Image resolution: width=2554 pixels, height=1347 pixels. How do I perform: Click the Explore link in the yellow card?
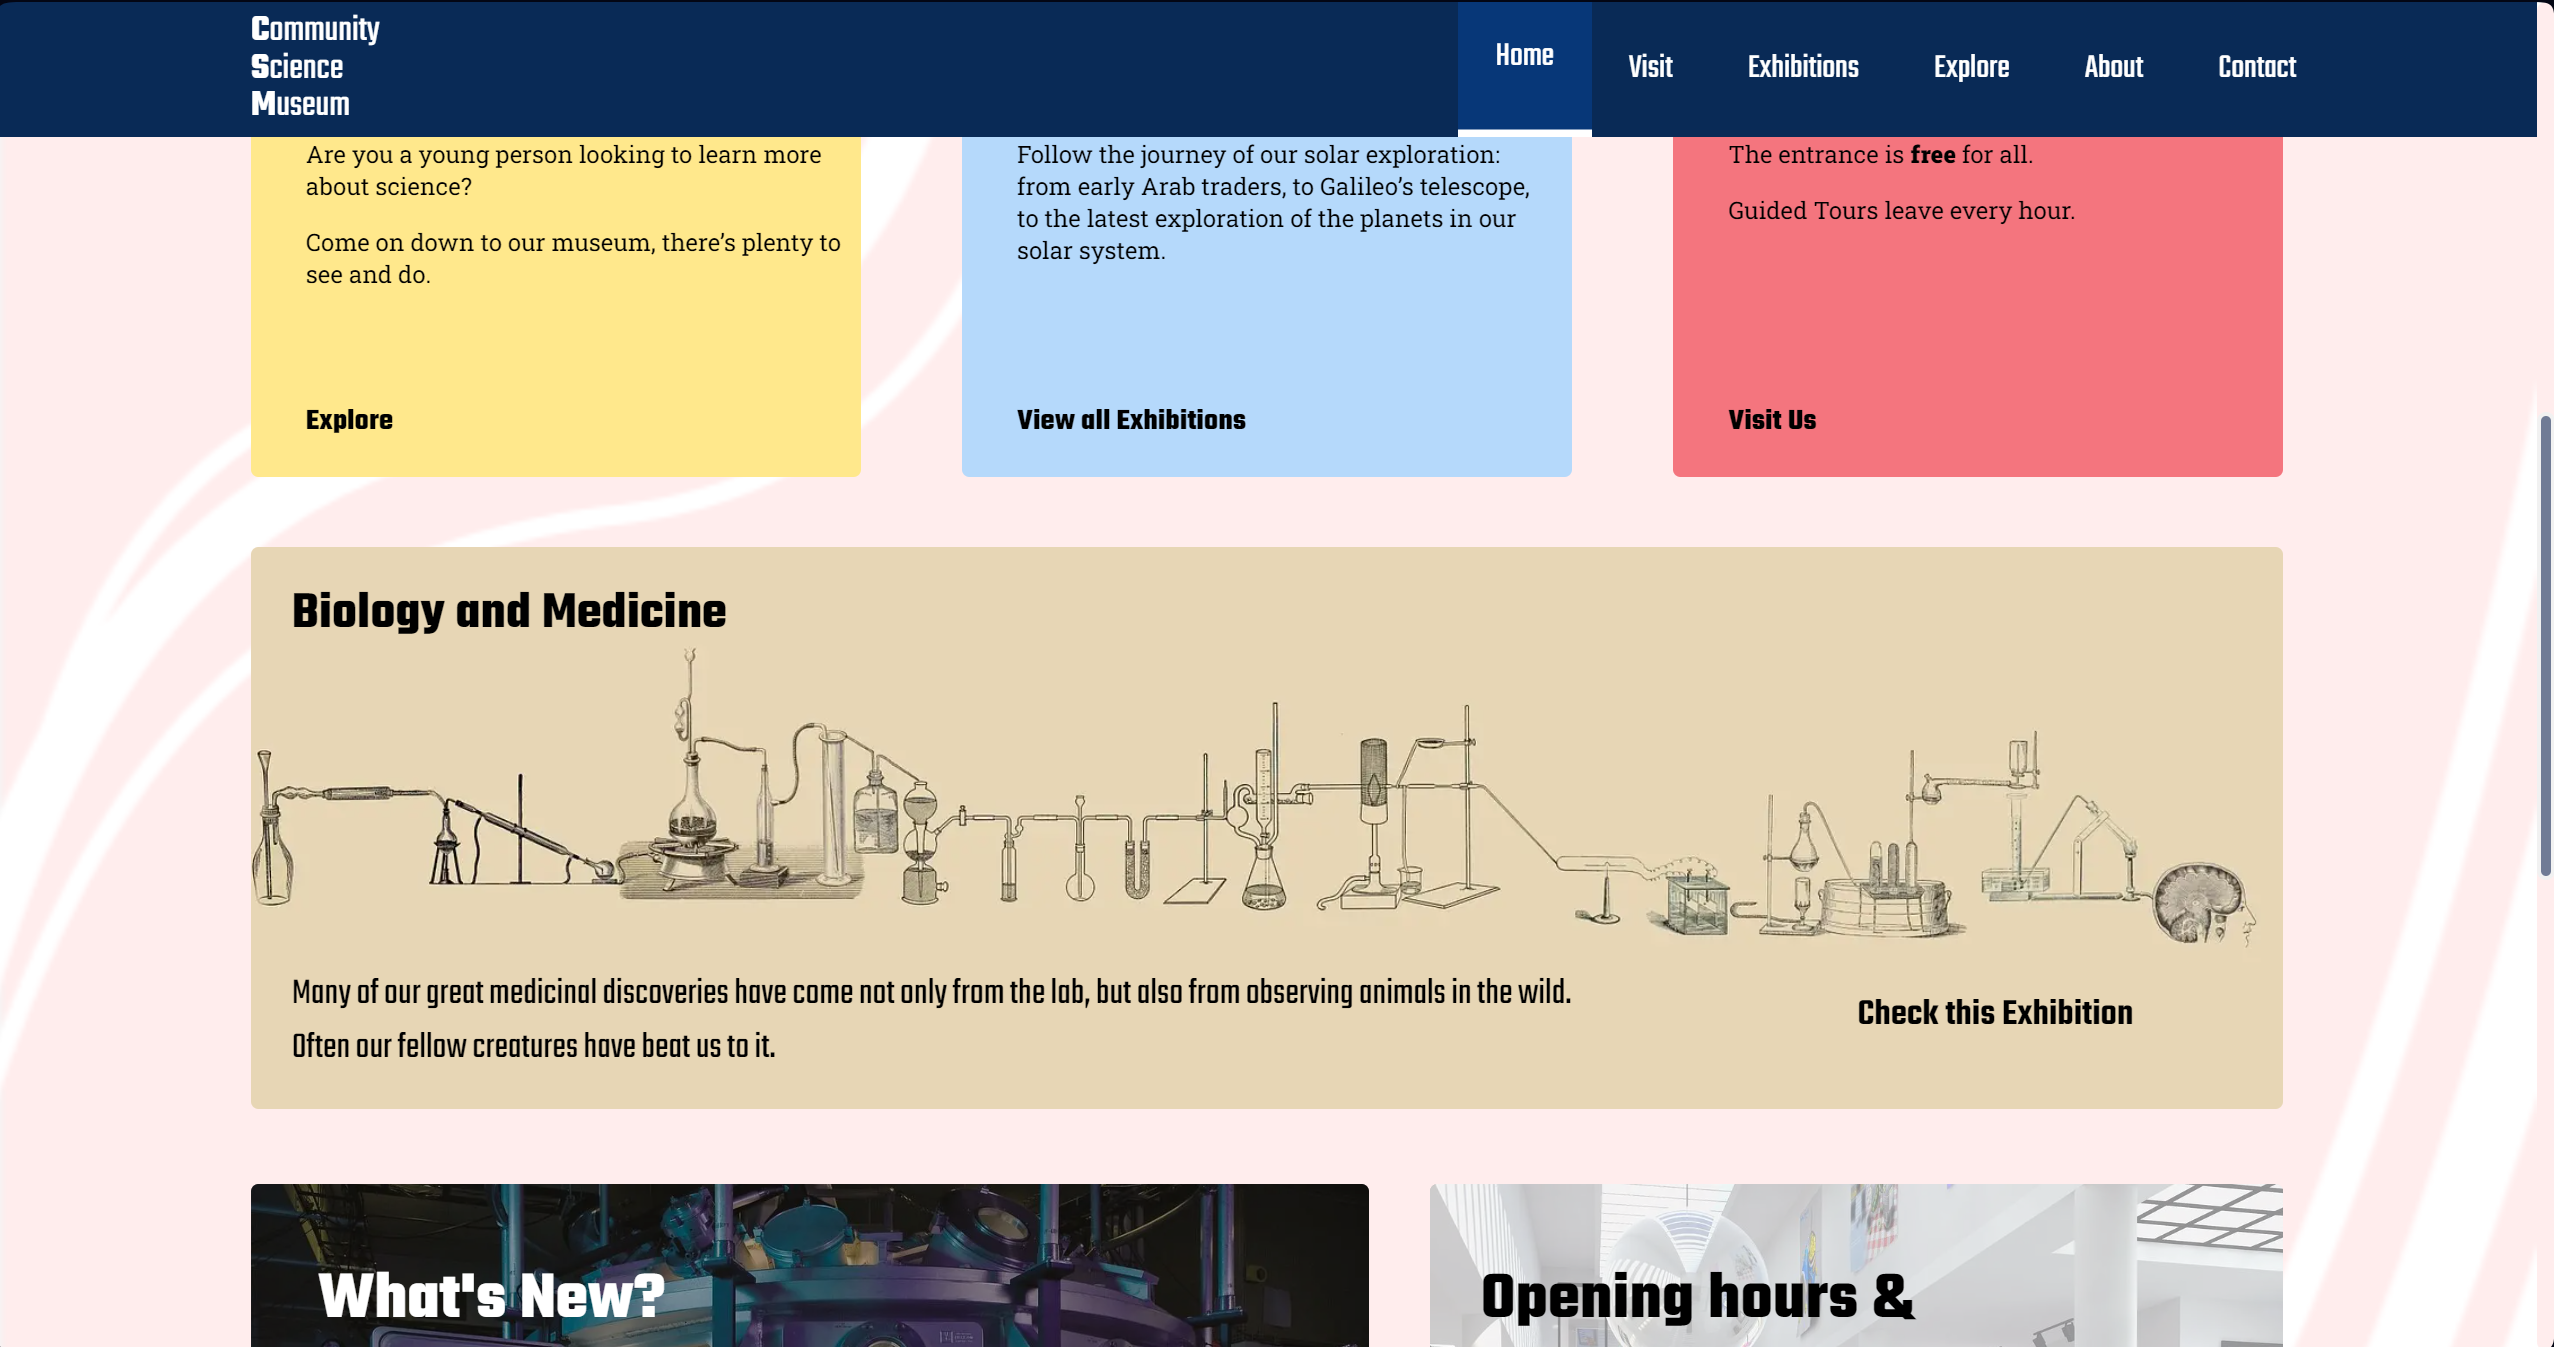[348, 420]
